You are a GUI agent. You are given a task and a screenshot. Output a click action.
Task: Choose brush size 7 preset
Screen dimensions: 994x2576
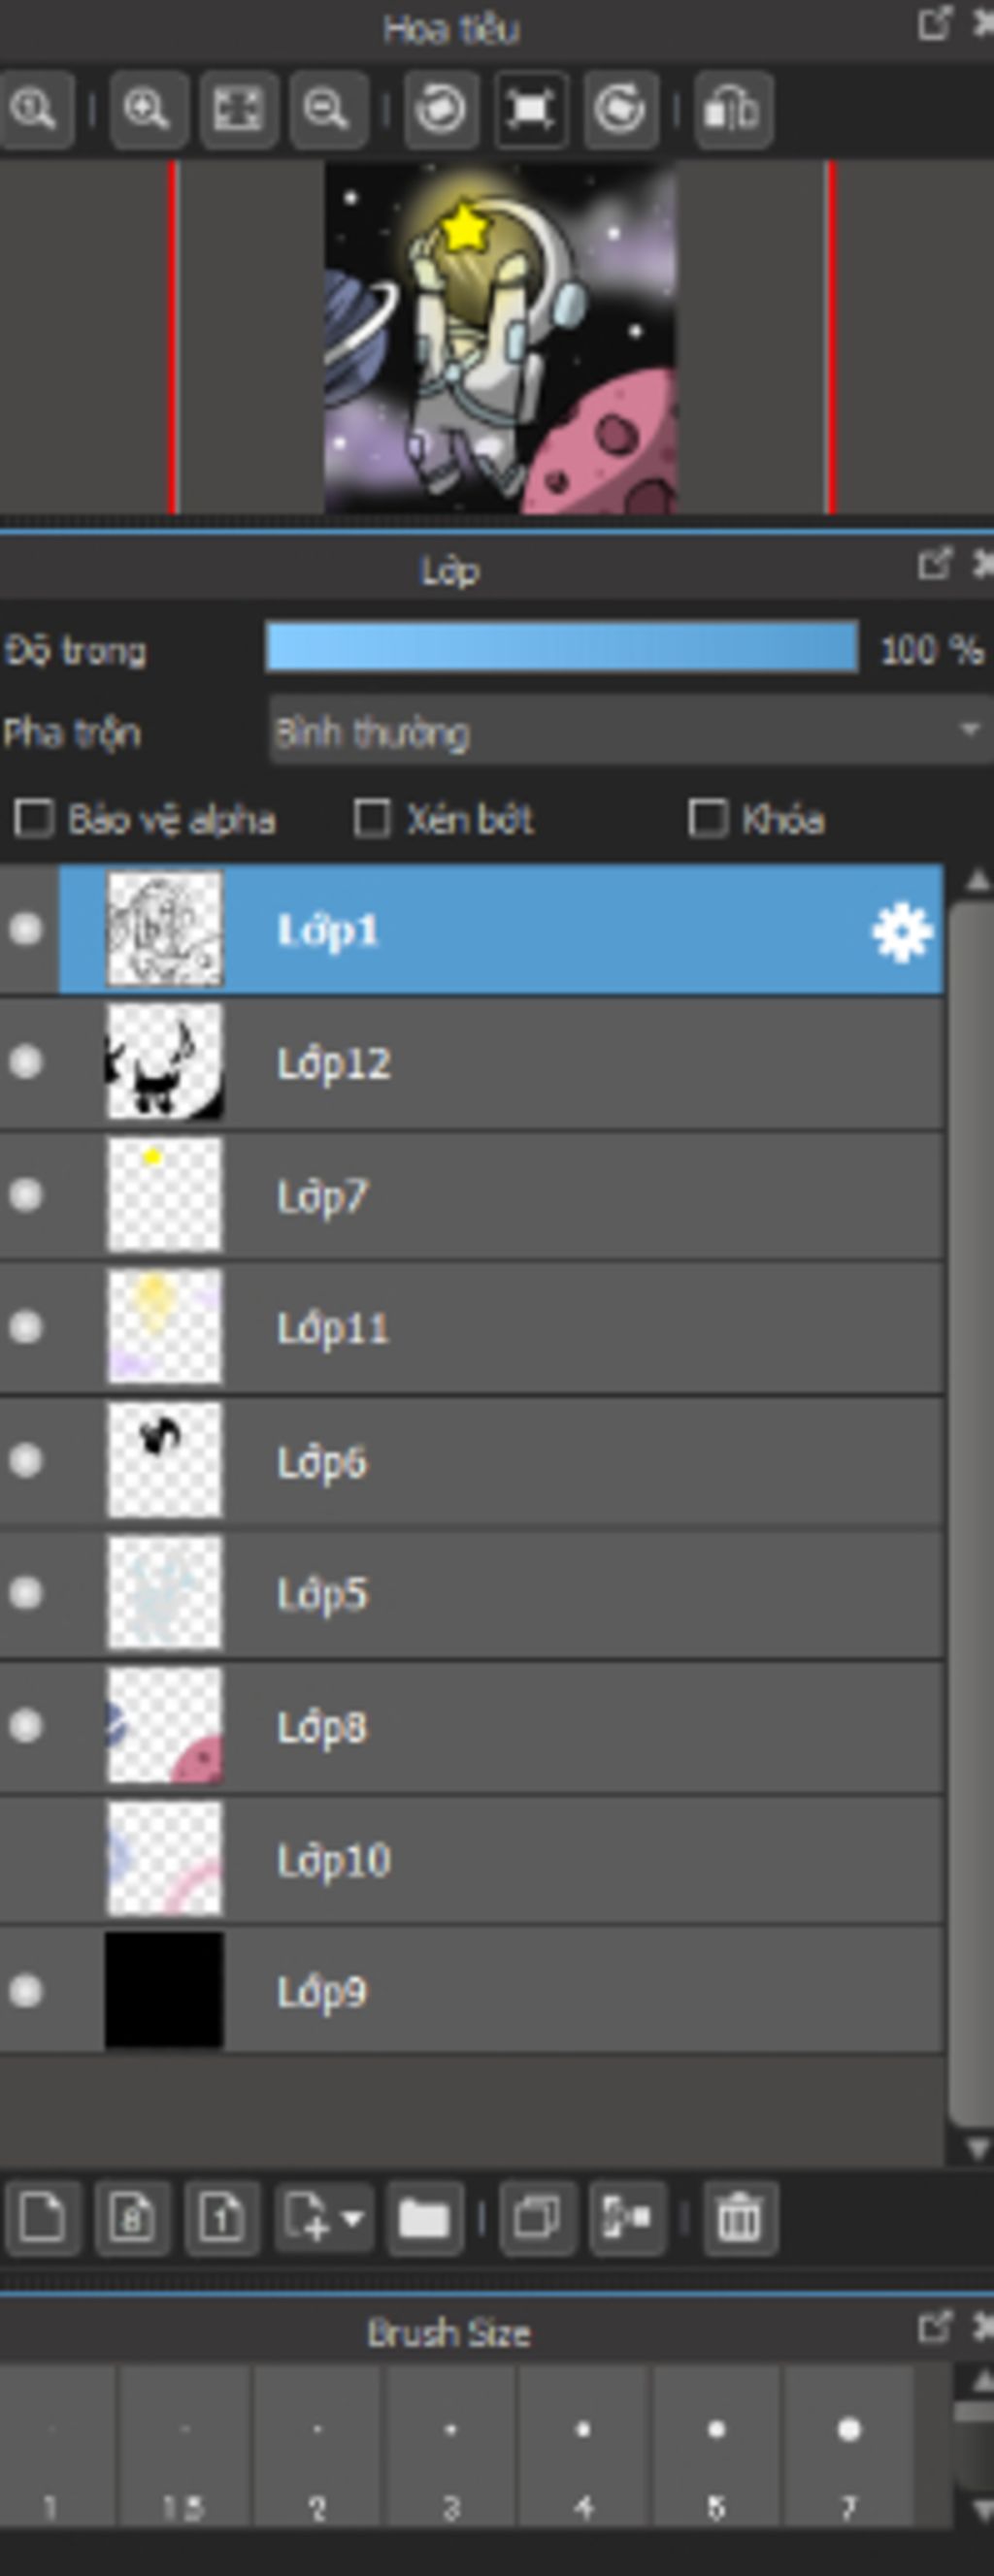click(x=848, y=2442)
